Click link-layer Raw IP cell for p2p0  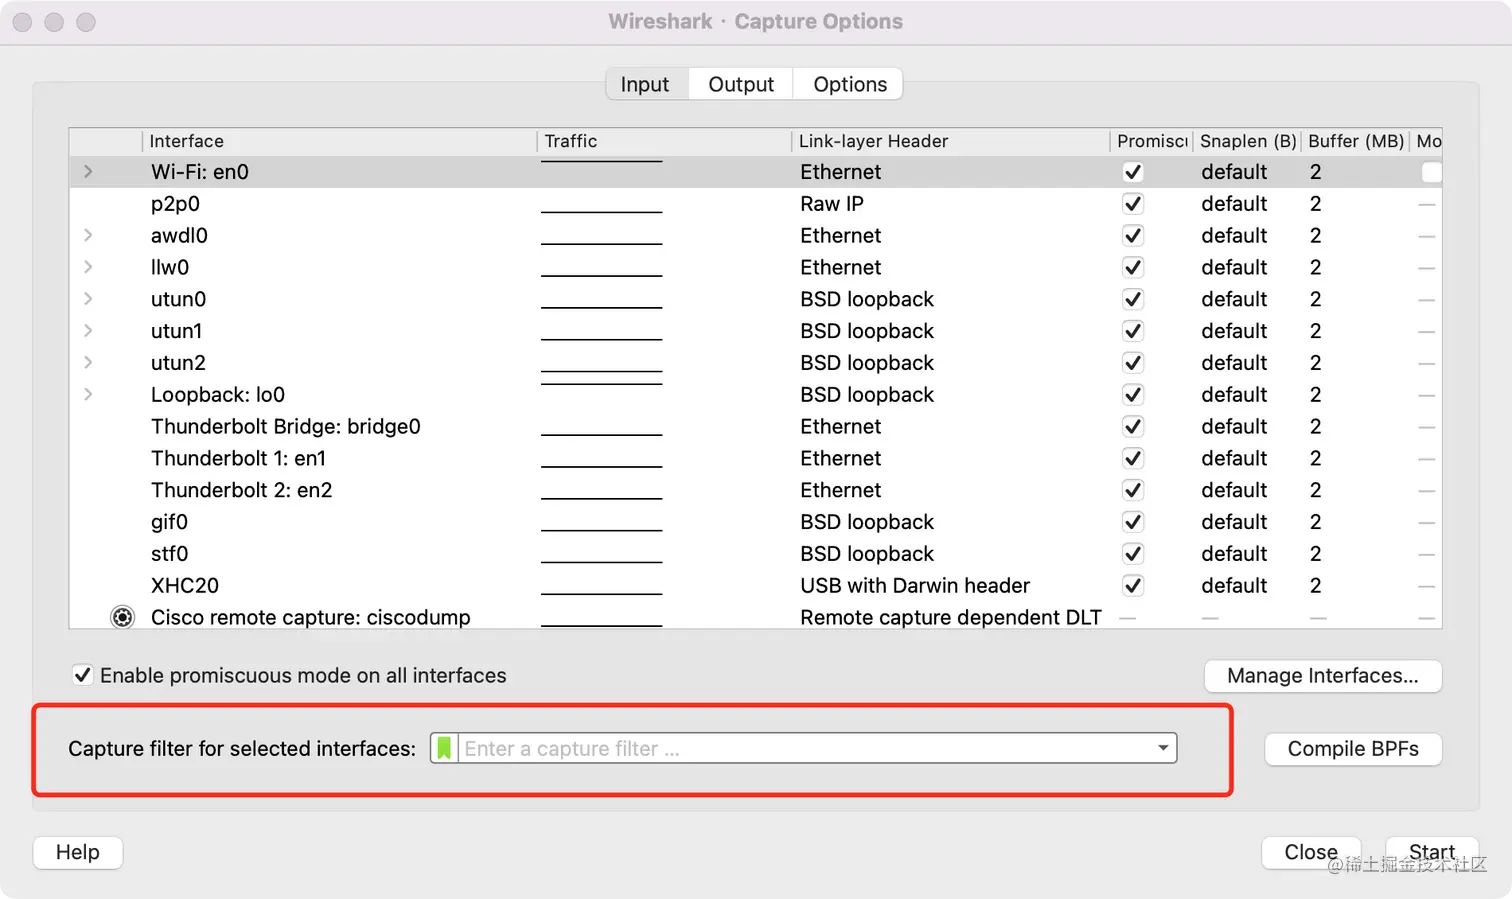click(x=832, y=204)
